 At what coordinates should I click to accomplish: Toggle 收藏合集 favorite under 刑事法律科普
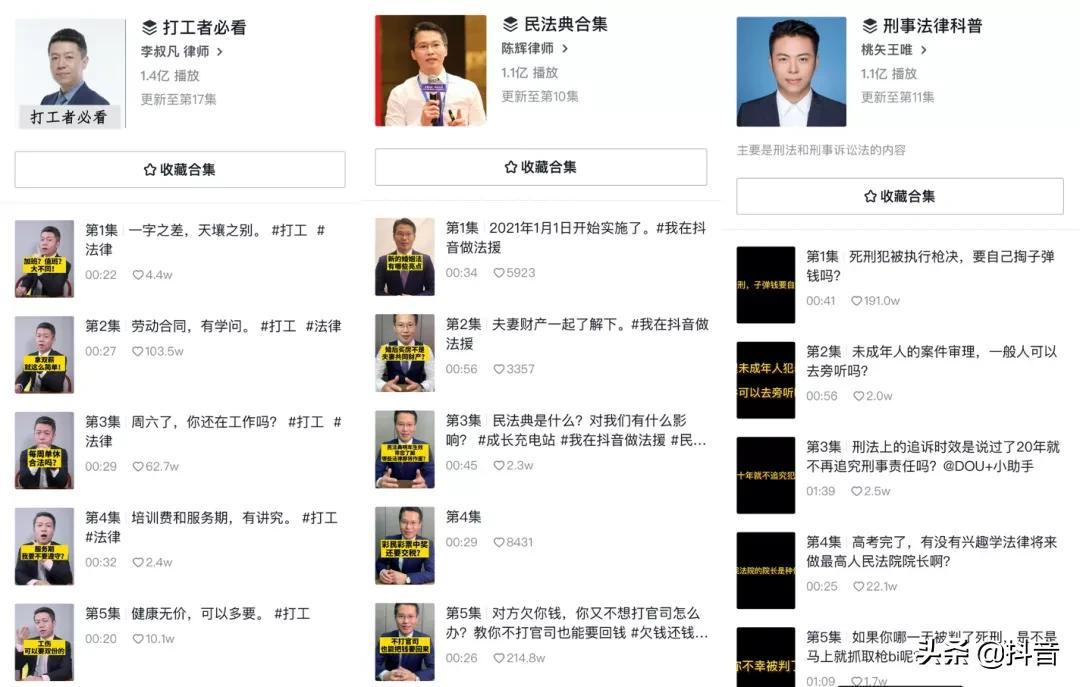[x=898, y=196]
